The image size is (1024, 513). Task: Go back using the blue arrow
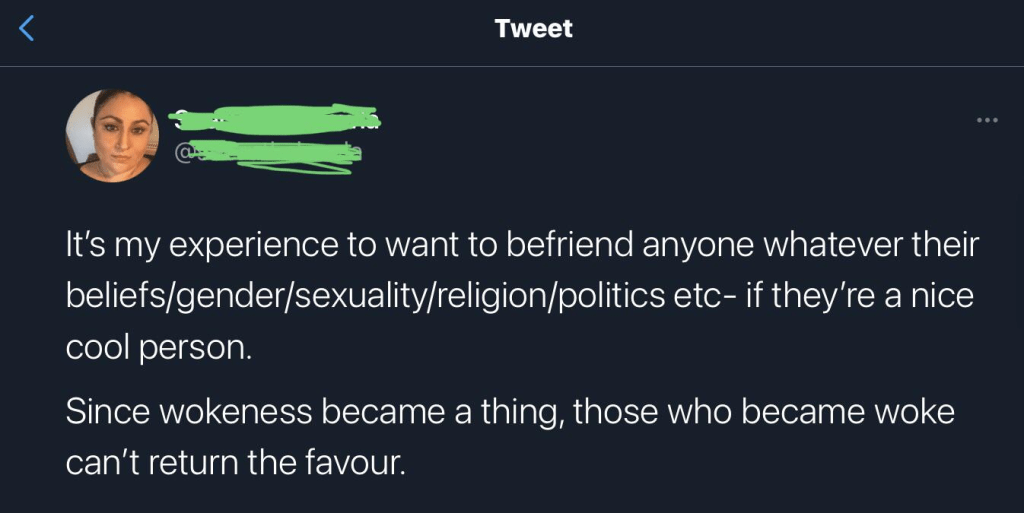tap(27, 29)
